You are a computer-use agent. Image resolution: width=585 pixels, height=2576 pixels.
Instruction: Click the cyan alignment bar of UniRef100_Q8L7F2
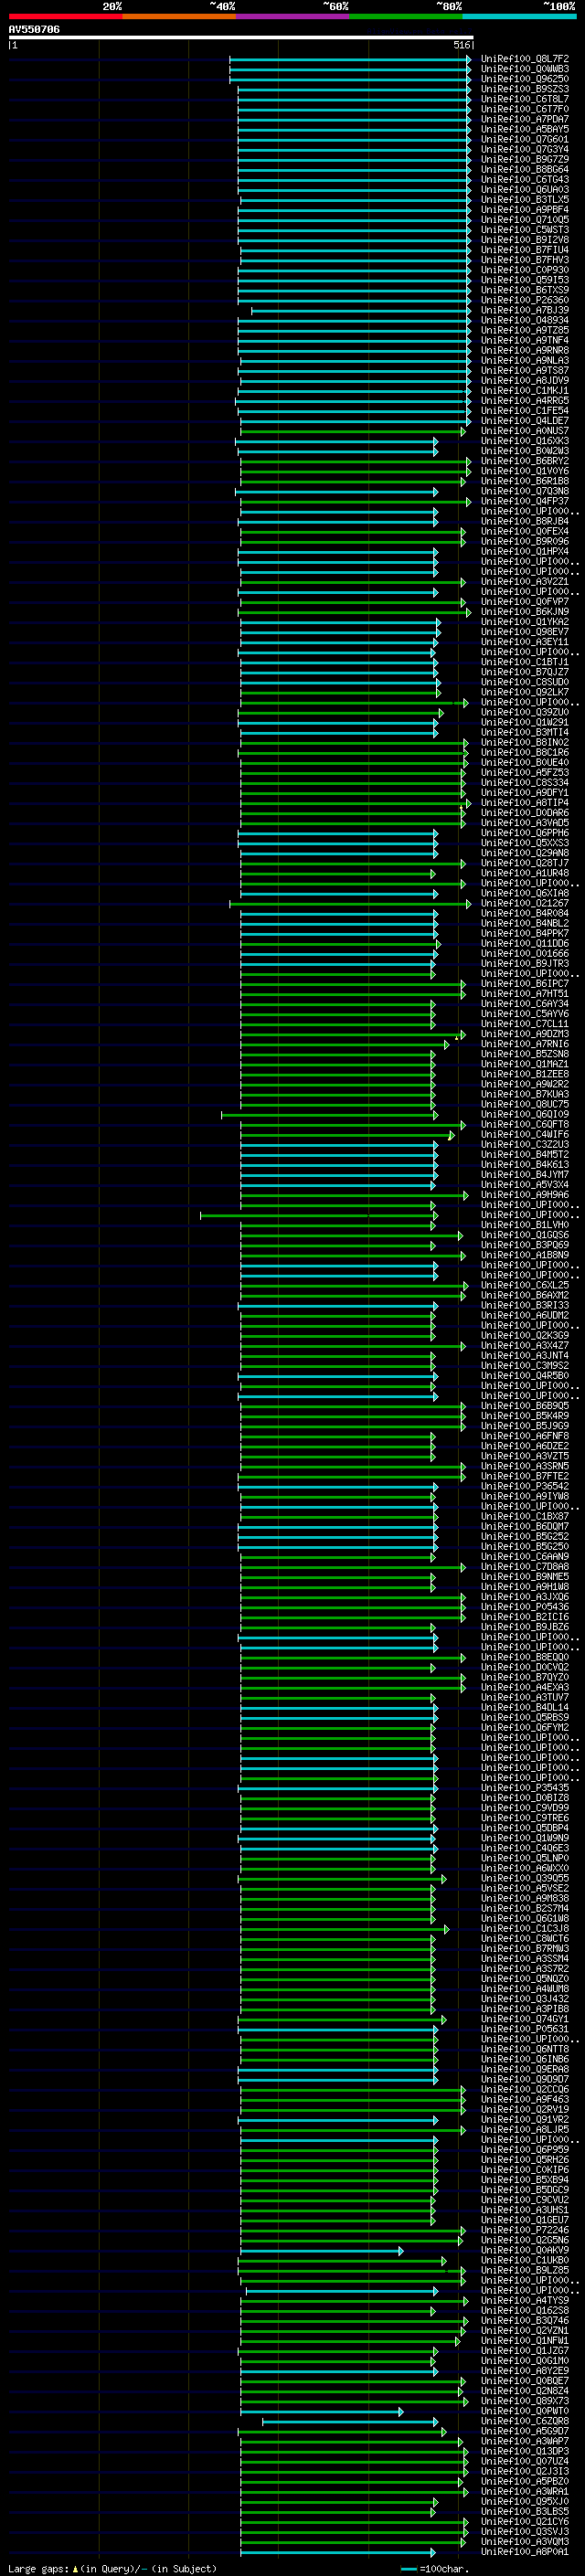350,60
